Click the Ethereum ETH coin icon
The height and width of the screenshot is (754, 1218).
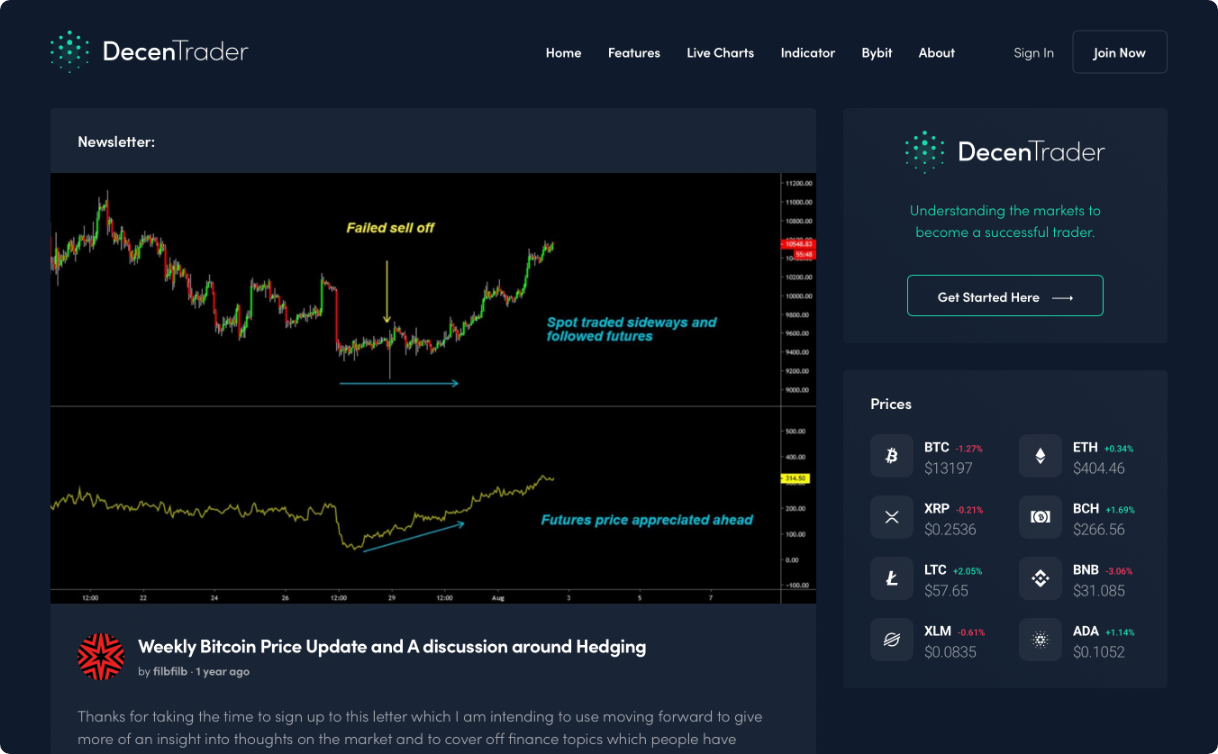(1040, 456)
